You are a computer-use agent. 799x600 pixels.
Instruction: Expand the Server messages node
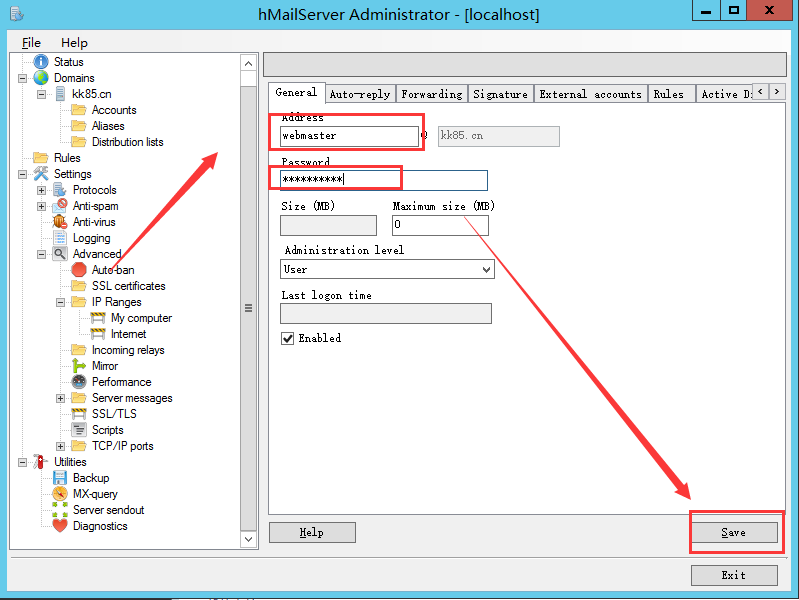click(60, 398)
